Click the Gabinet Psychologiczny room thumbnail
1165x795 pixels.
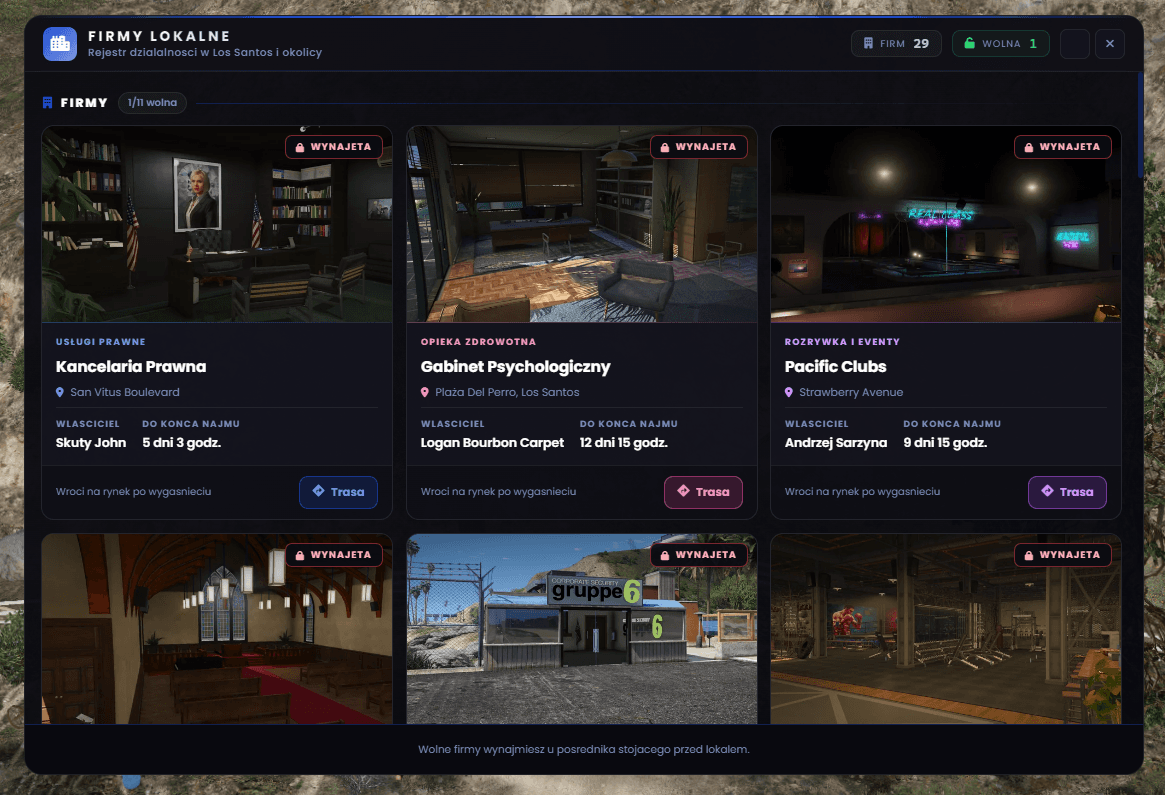coord(582,224)
